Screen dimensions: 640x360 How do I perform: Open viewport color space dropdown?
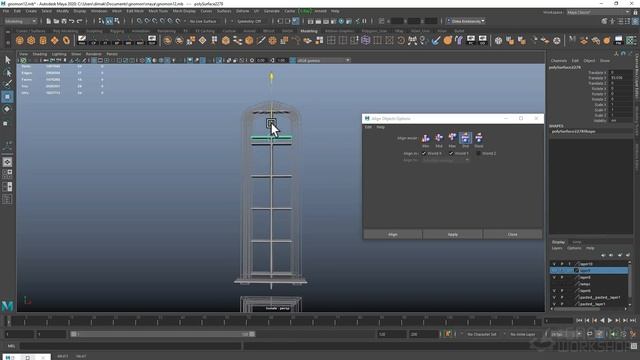pos(323,60)
